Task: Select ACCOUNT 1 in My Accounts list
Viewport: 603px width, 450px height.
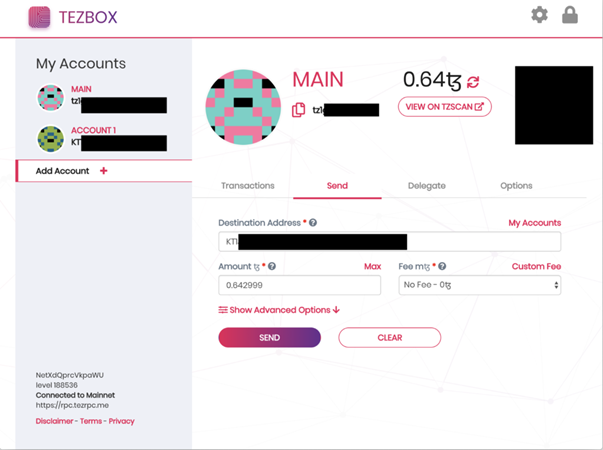Action: click(102, 139)
